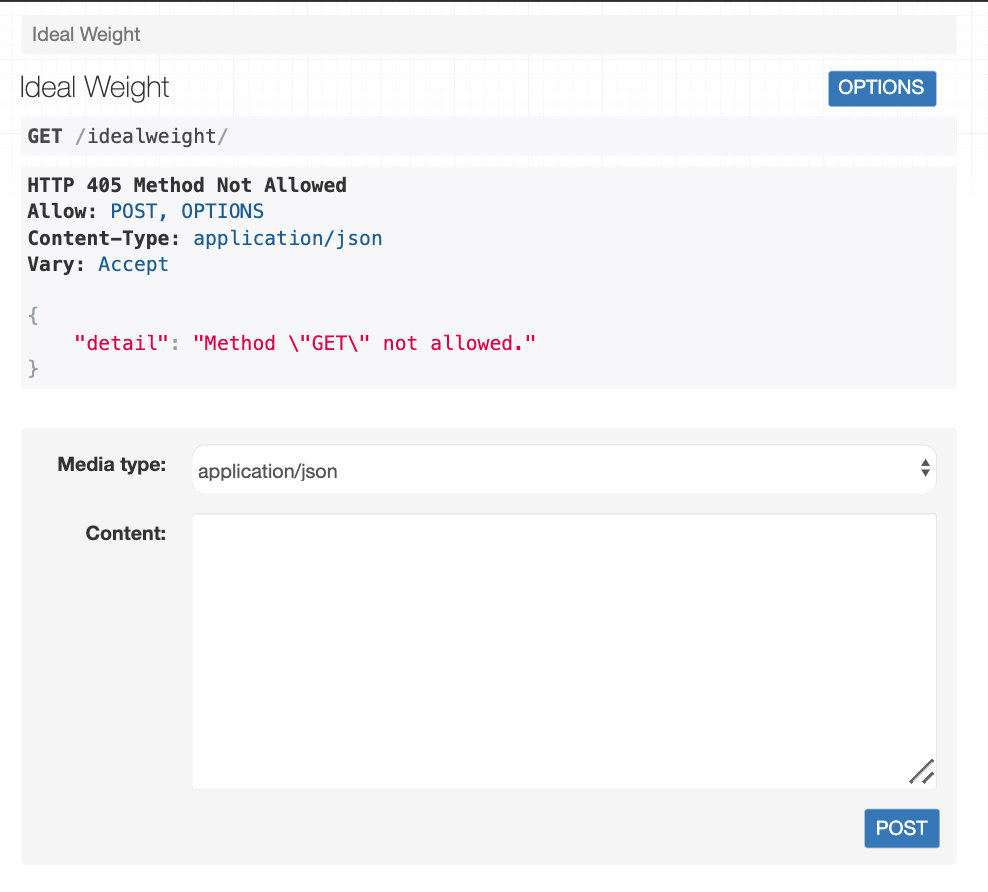The image size is (988, 892).
Task: Focus the Content text area
Action: click(x=563, y=650)
